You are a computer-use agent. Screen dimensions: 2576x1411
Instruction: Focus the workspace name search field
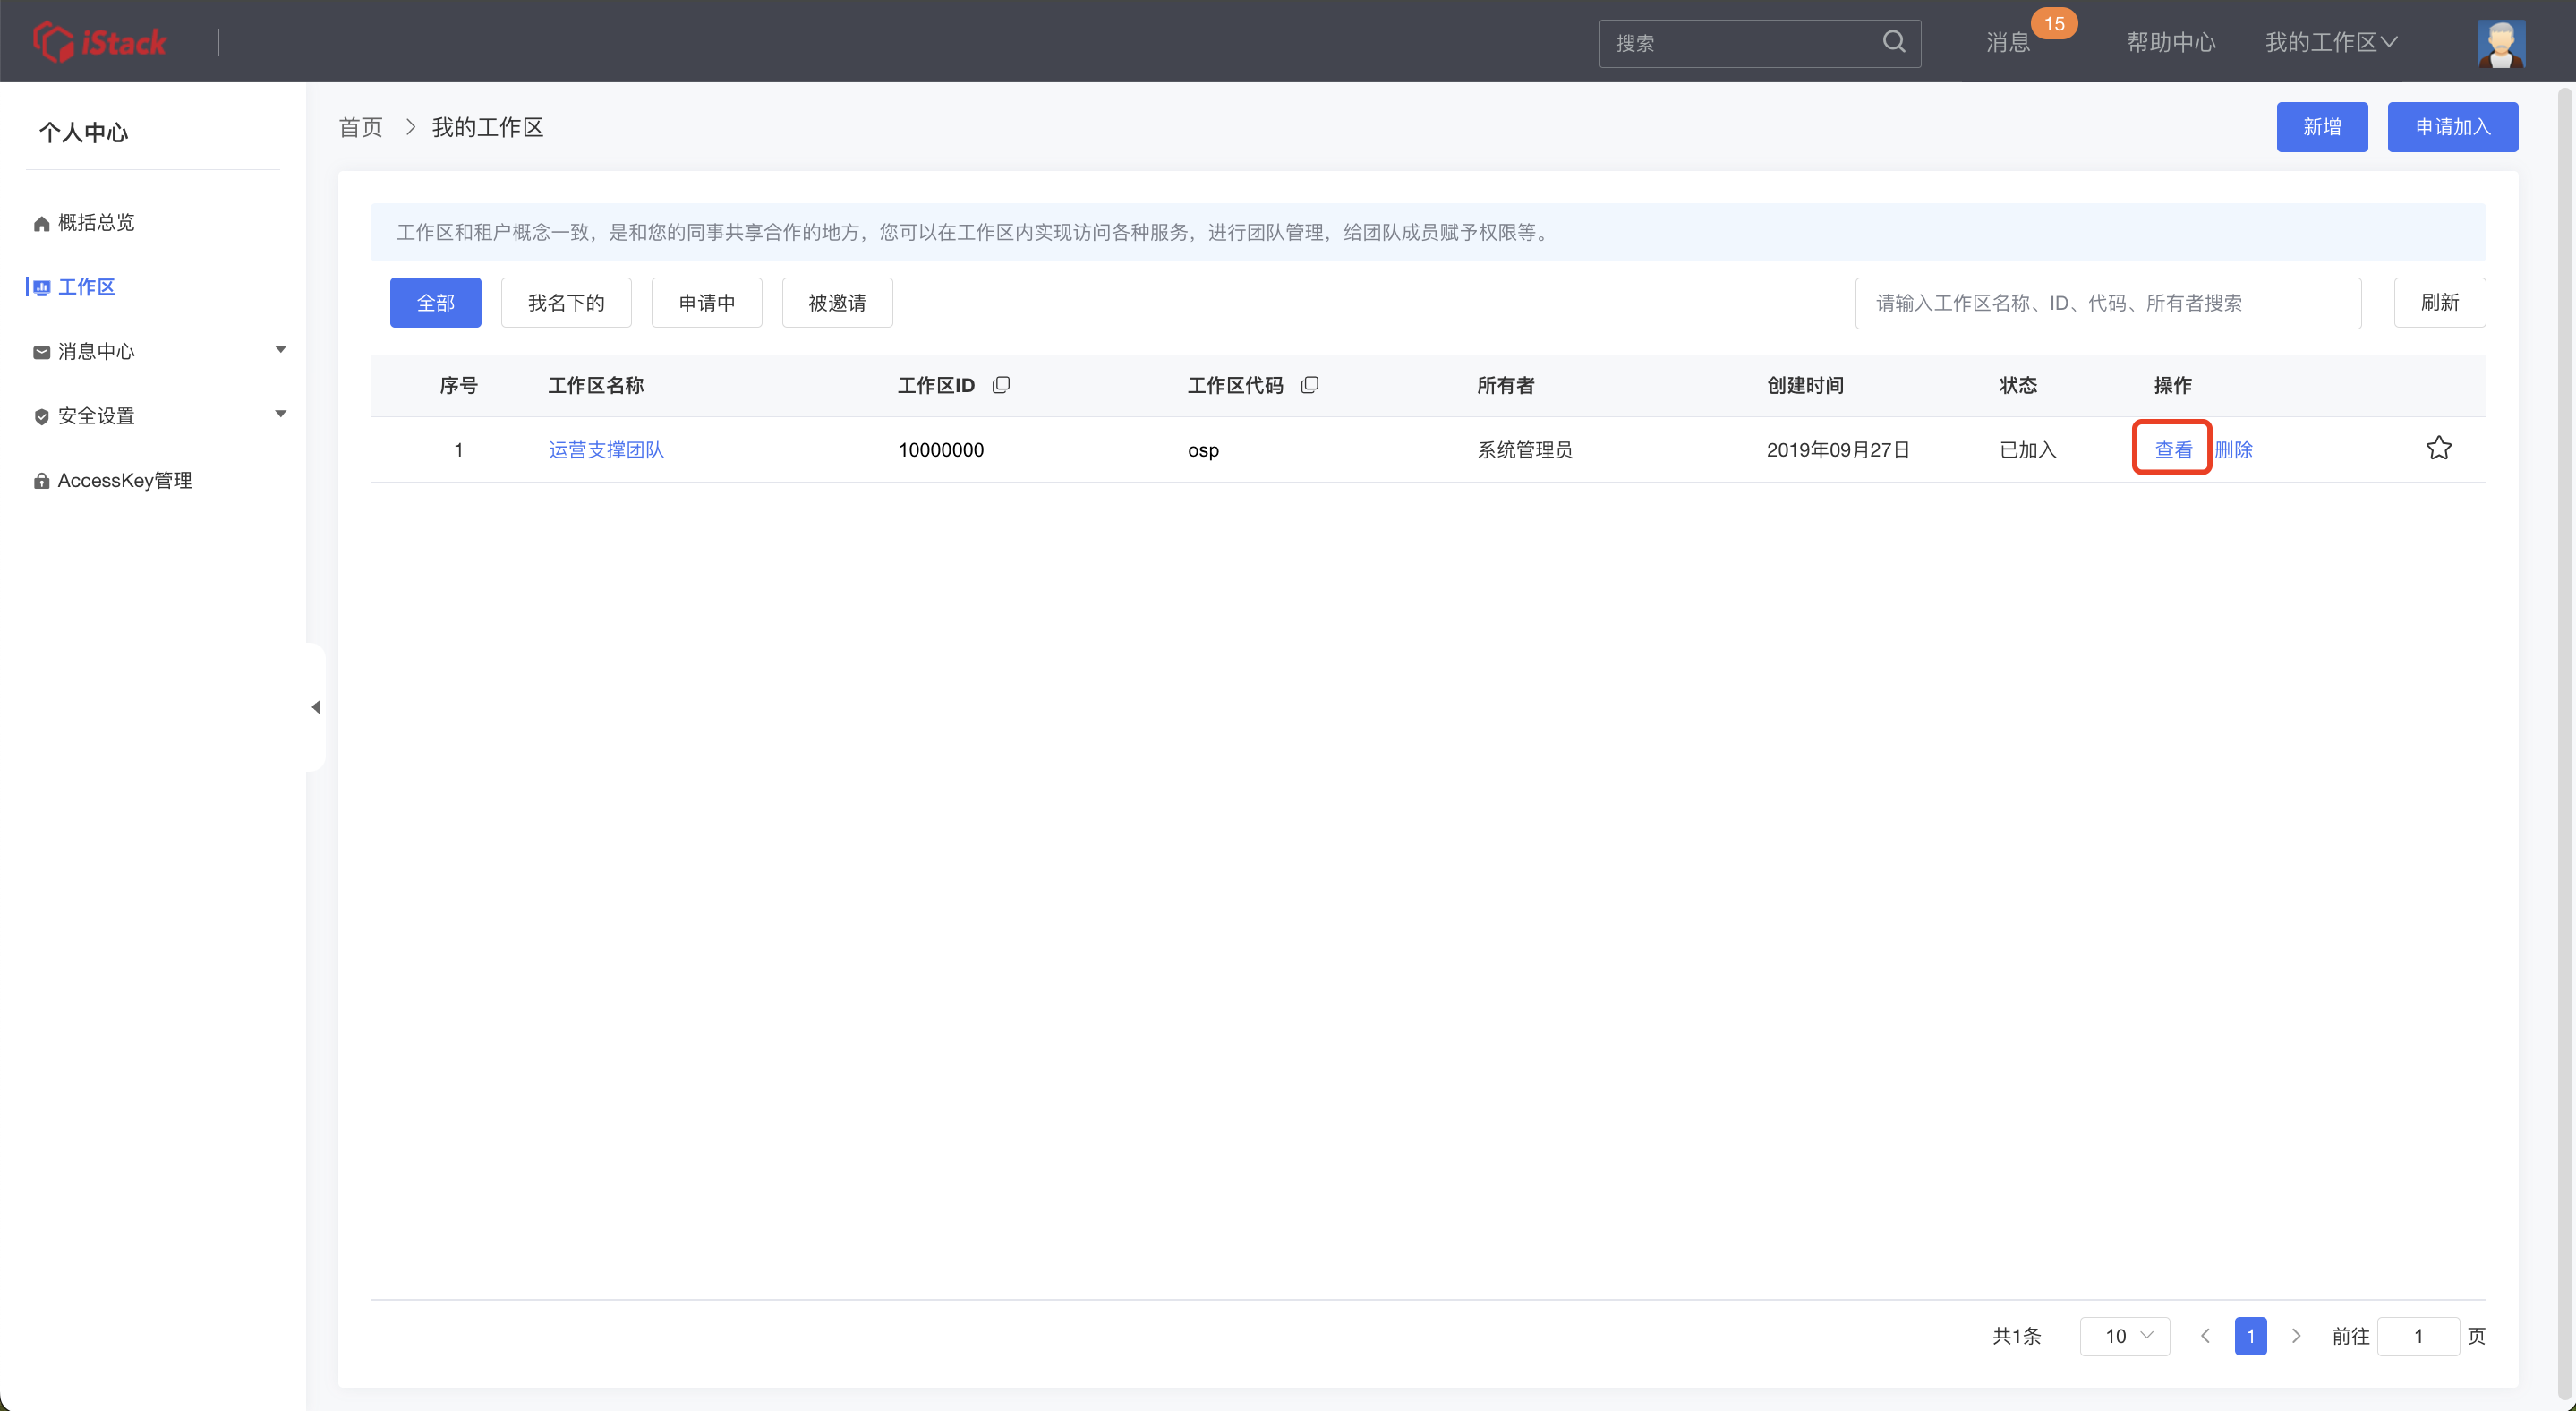(2107, 303)
